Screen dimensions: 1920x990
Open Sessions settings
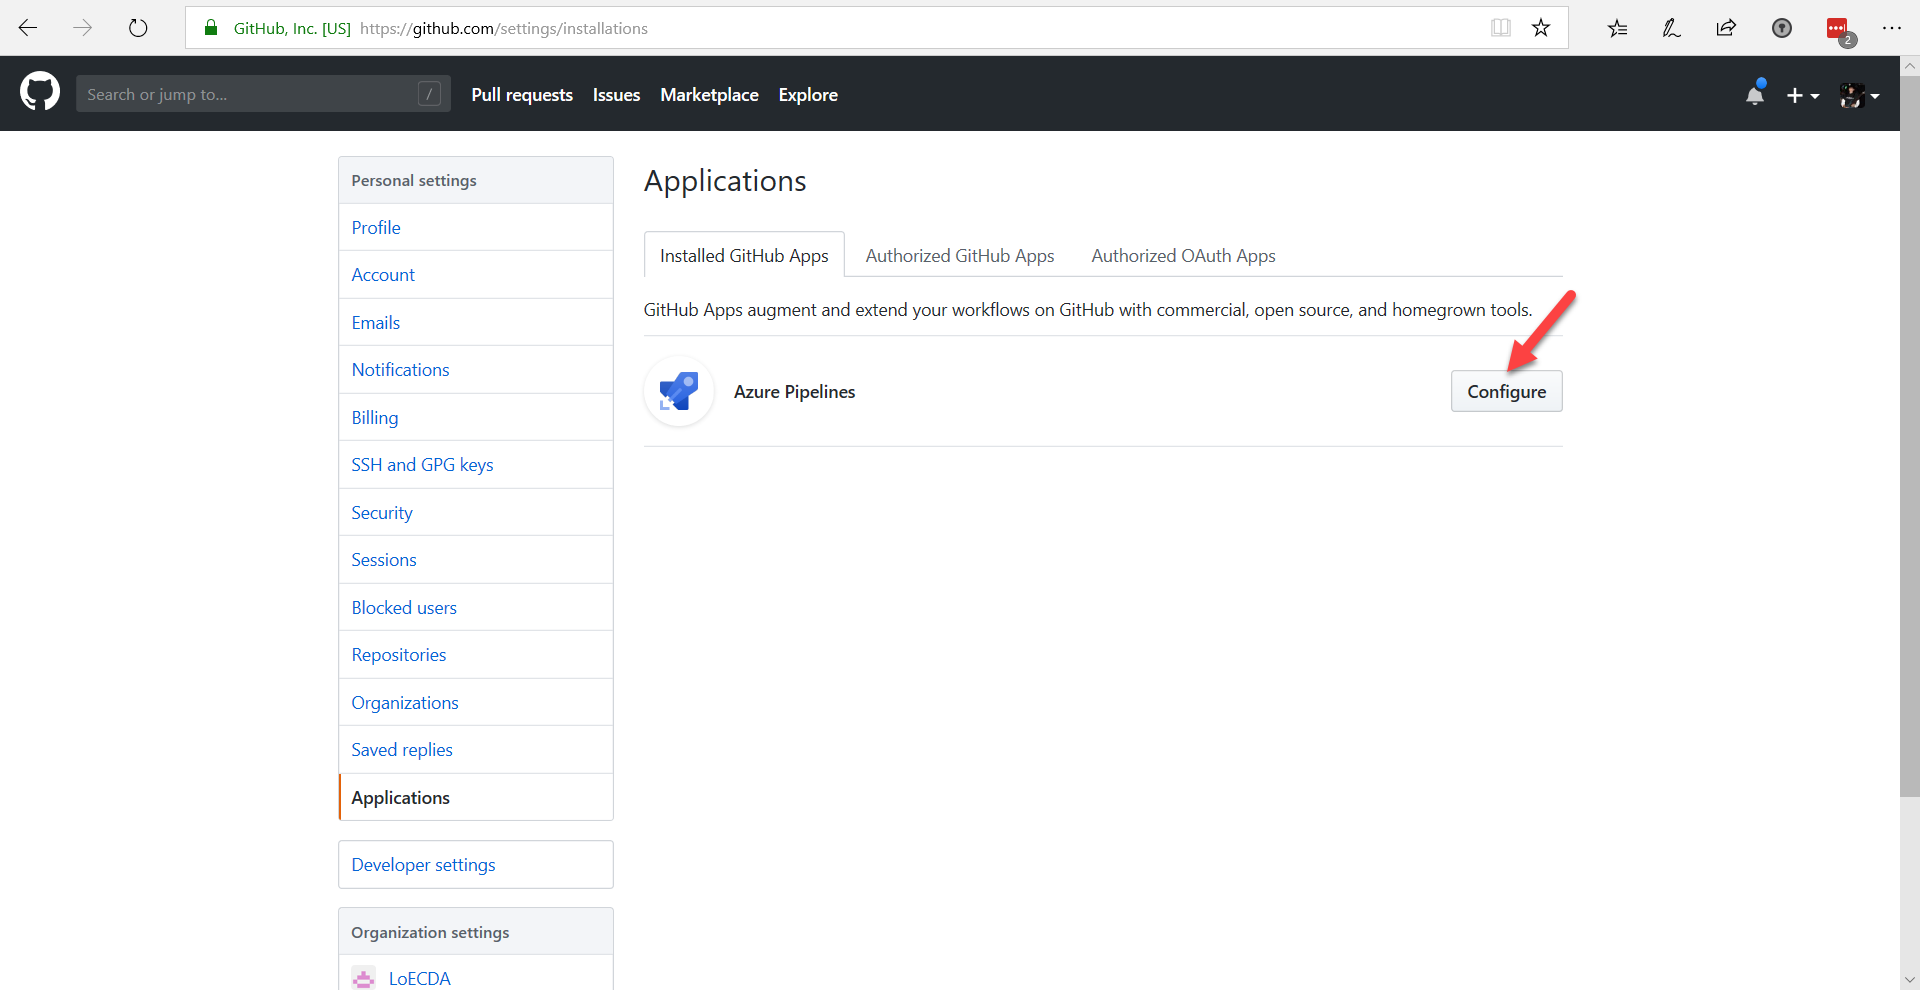(x=476, y=560)
